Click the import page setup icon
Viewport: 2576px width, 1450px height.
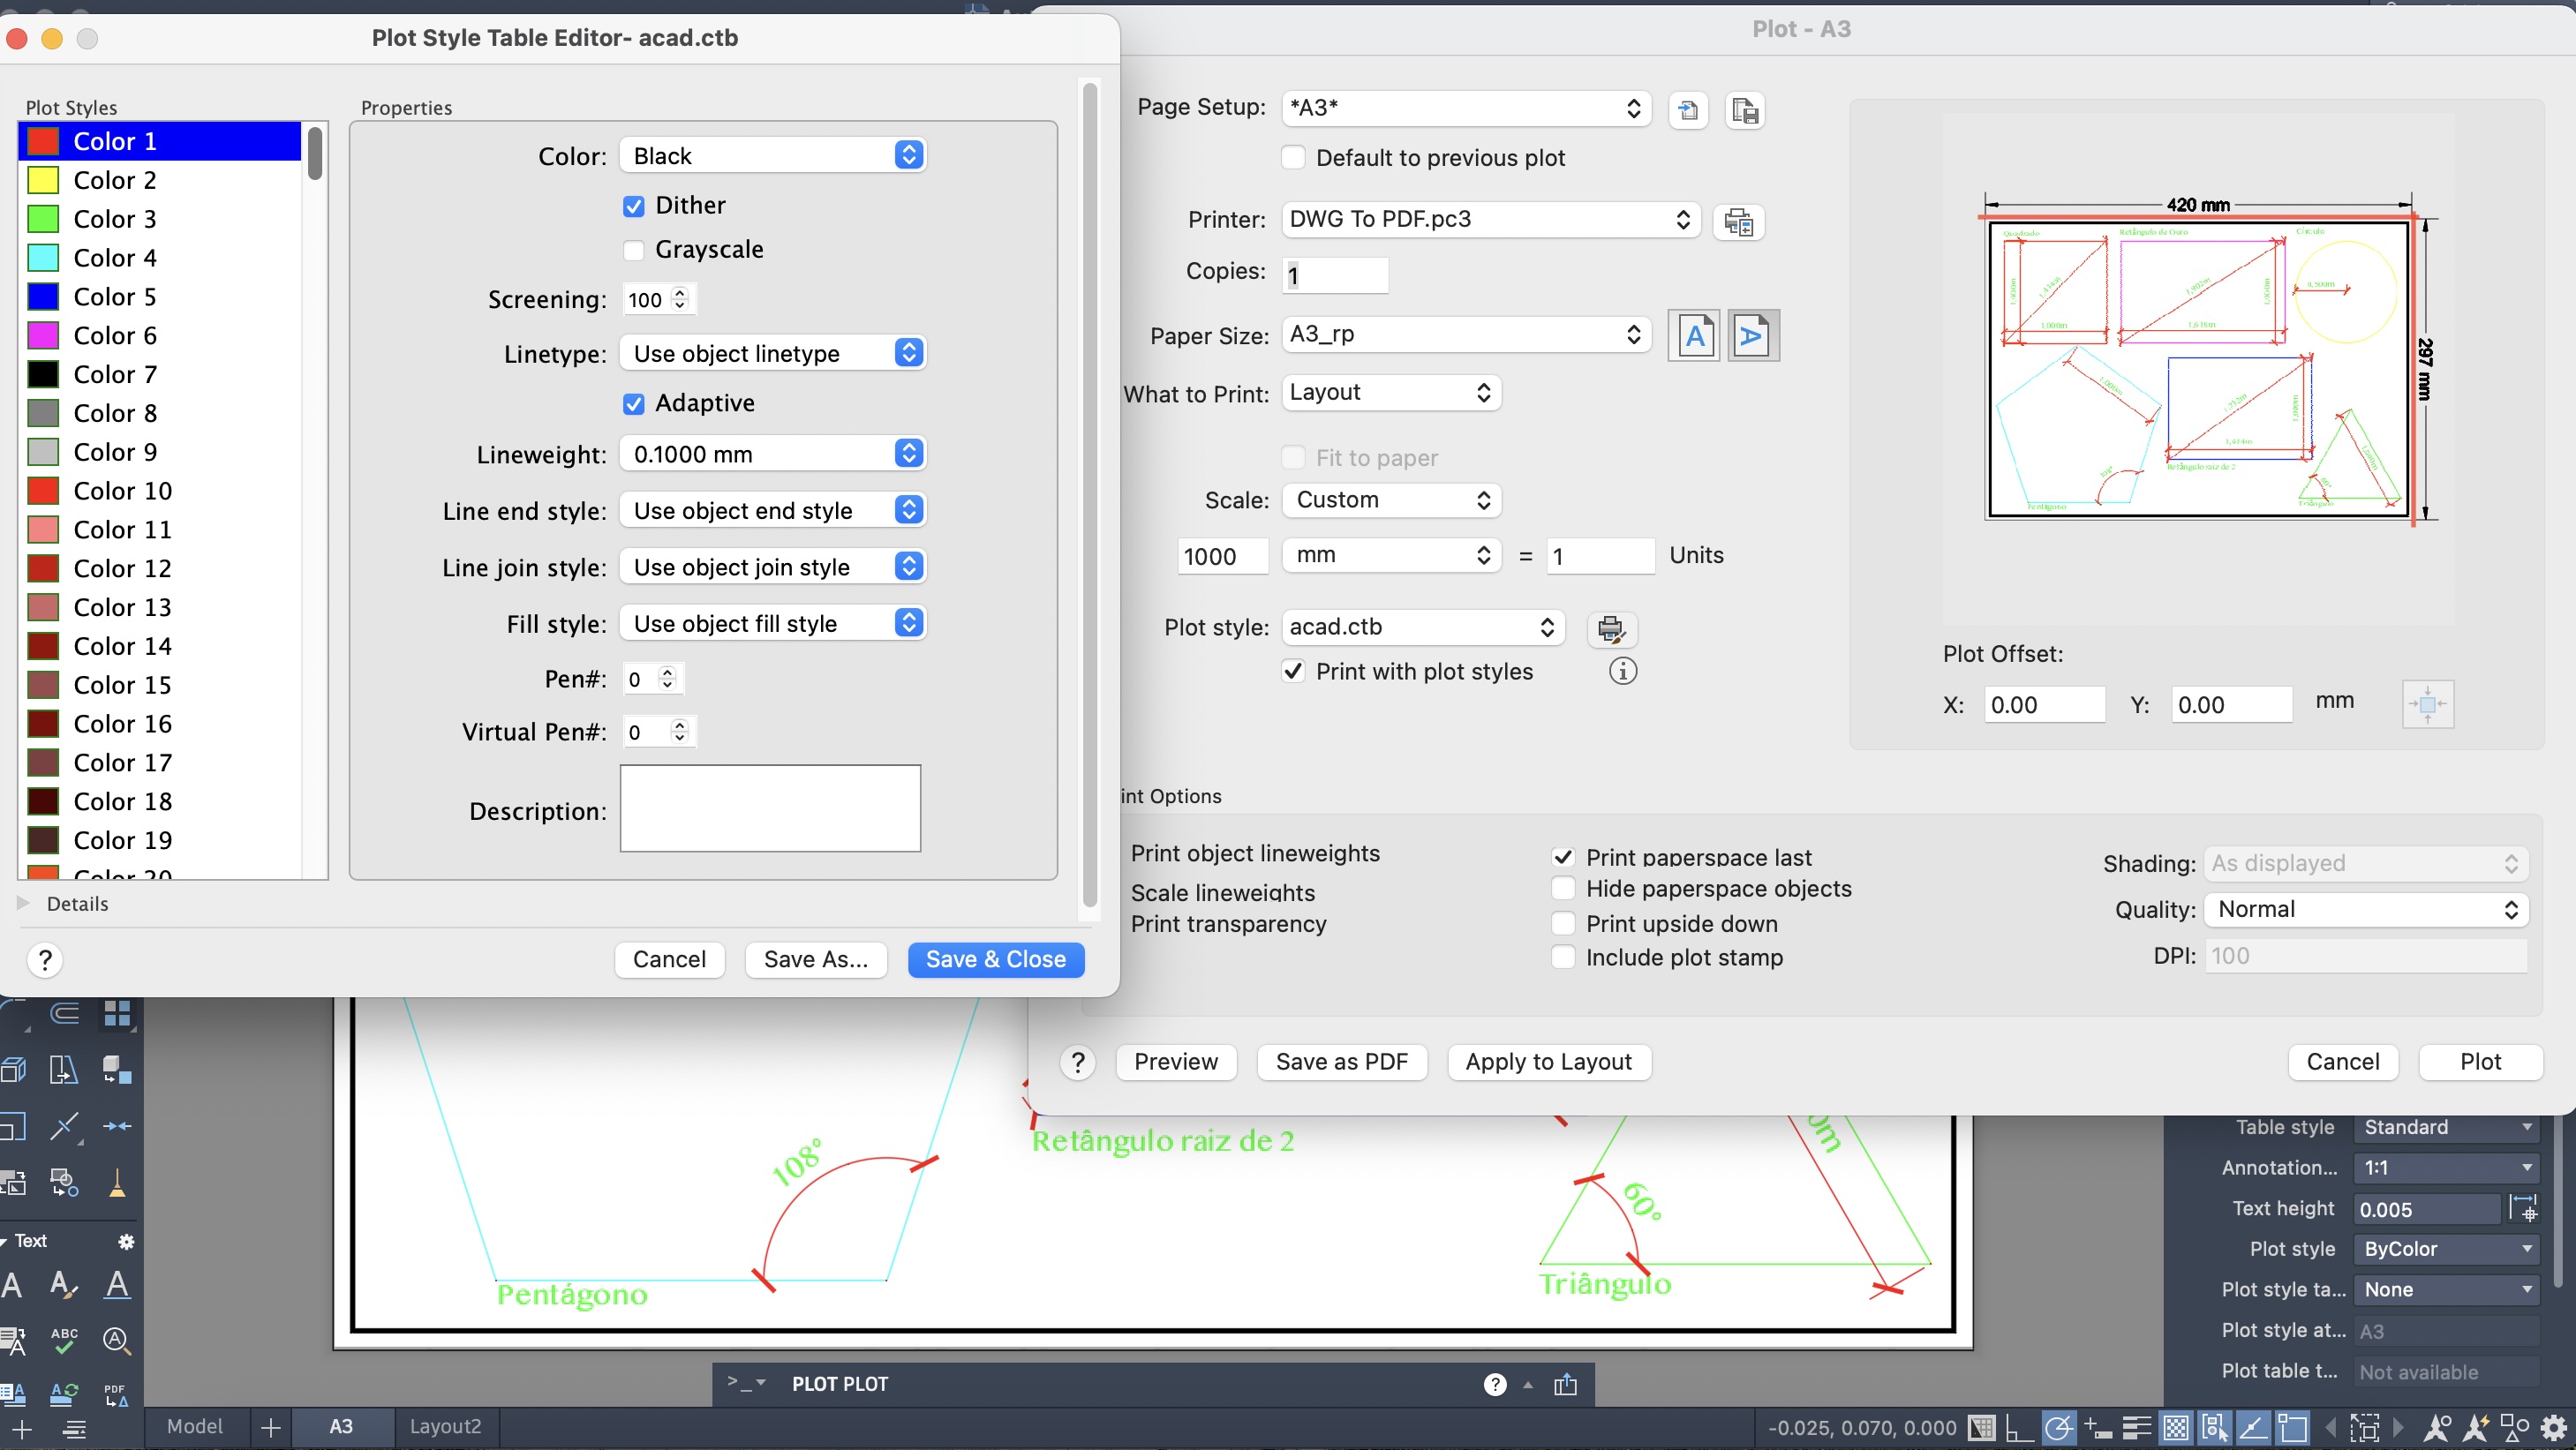click(x=1688, y=109)
